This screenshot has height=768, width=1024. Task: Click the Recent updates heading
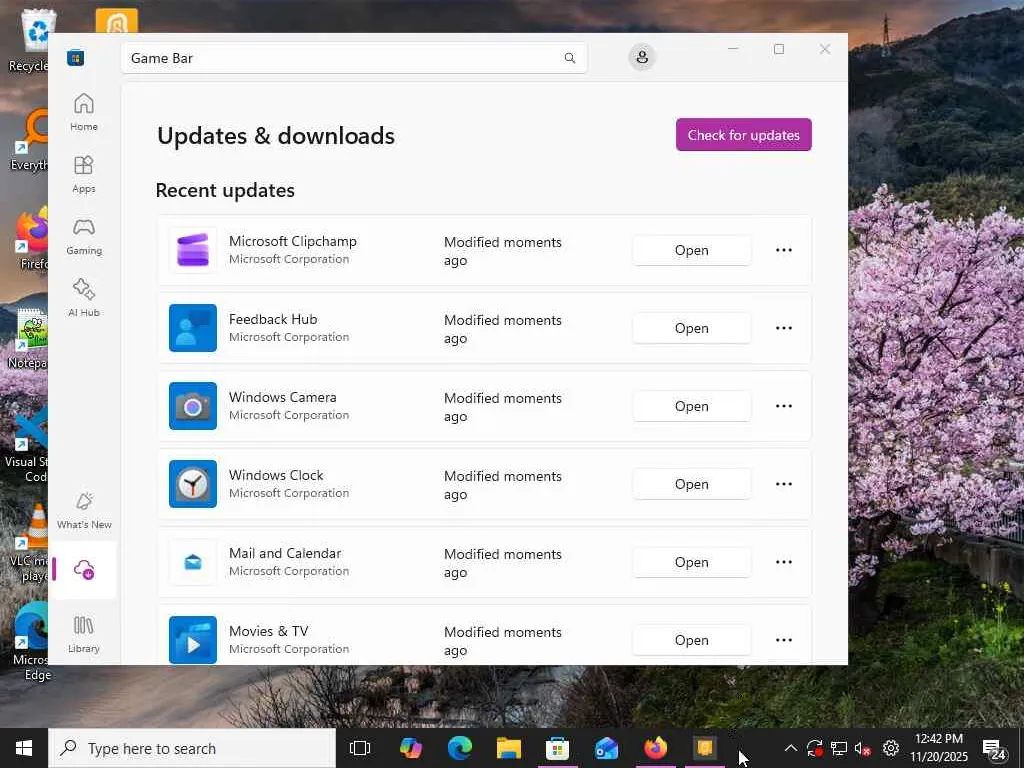(x=225, y=190)
